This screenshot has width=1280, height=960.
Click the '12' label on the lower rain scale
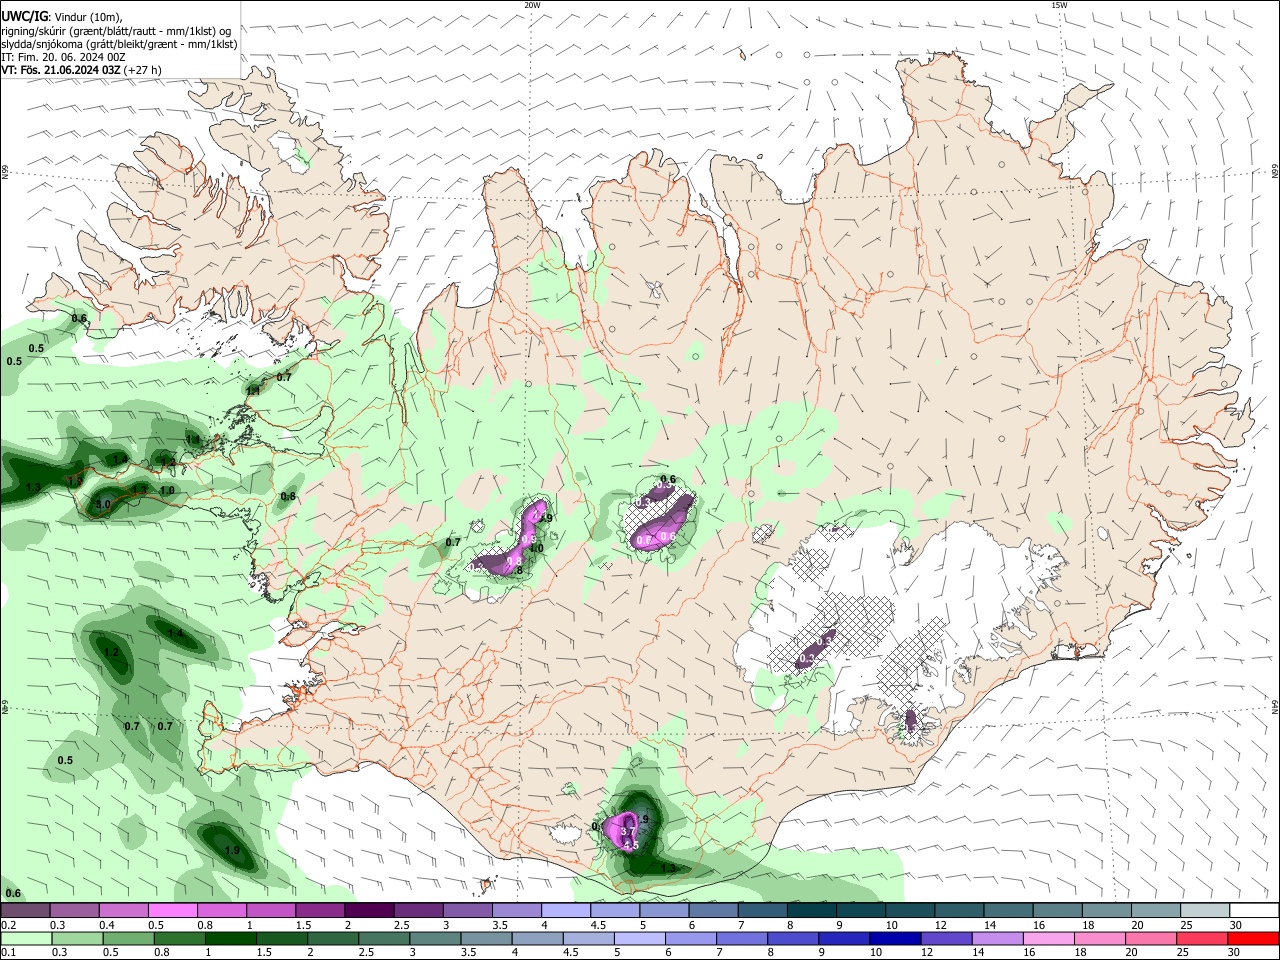(927, 953)
